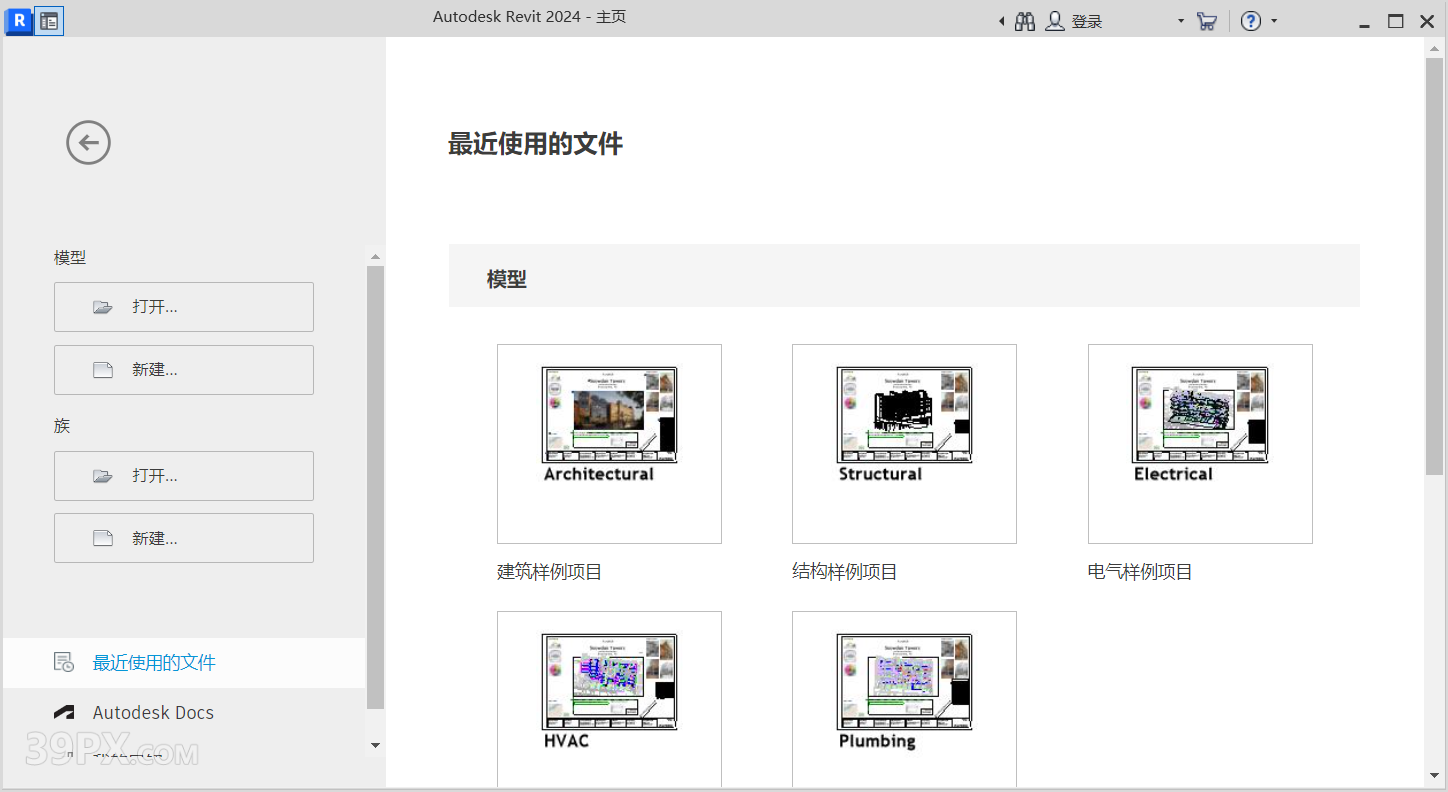Viewport: 1448px width, 792px height.
Task: Click the 最近使用的文件 page heading
Action: (535, 144)
